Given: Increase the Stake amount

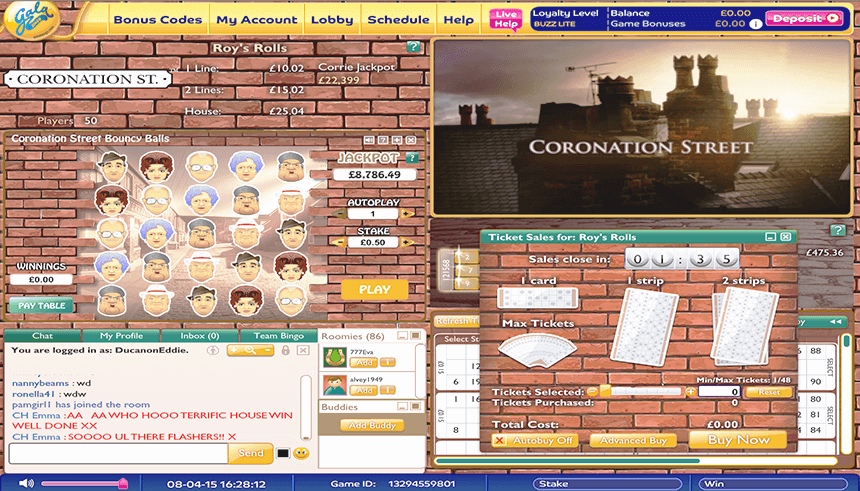Looking at the screenshot, I should point(406,242).
